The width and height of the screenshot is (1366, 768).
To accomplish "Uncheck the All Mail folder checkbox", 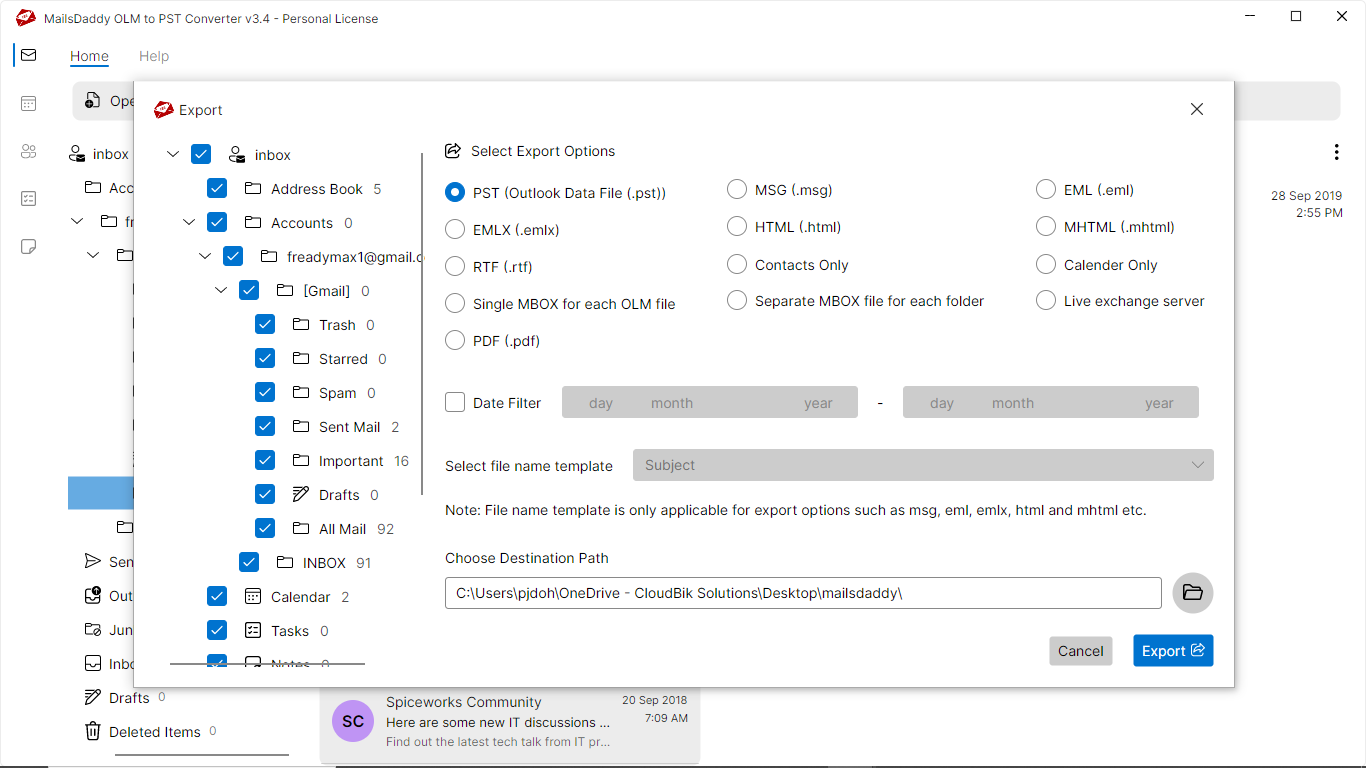I will coord(265,529).
